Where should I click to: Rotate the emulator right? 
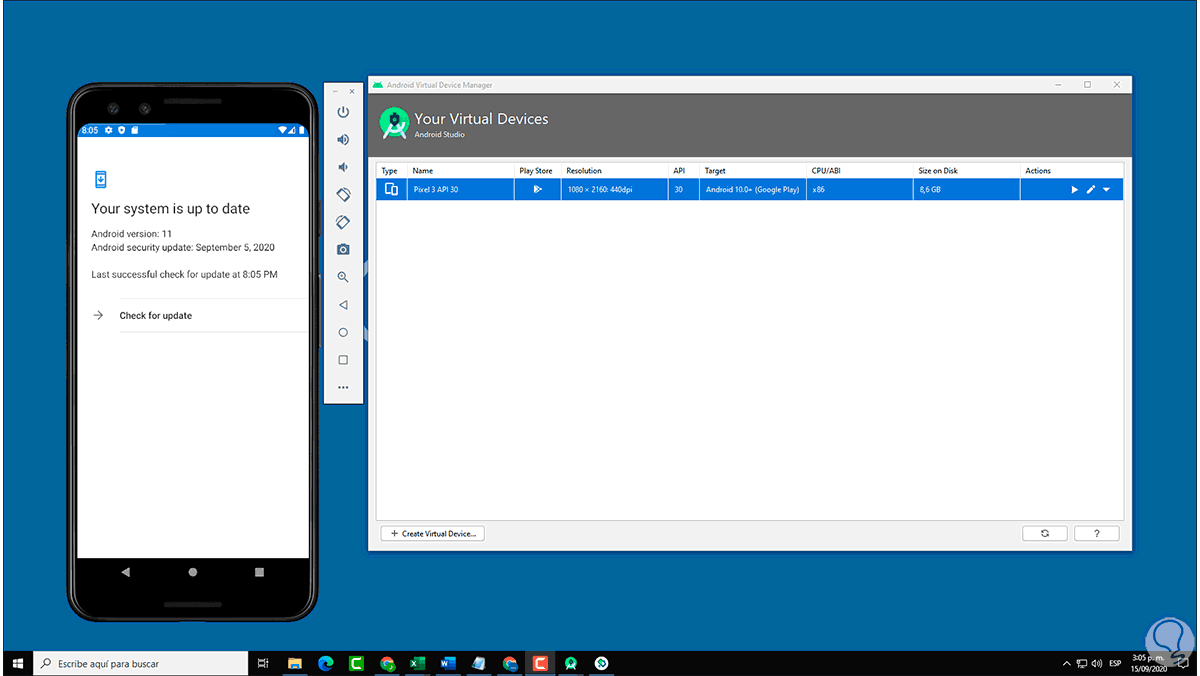point(343,222)
